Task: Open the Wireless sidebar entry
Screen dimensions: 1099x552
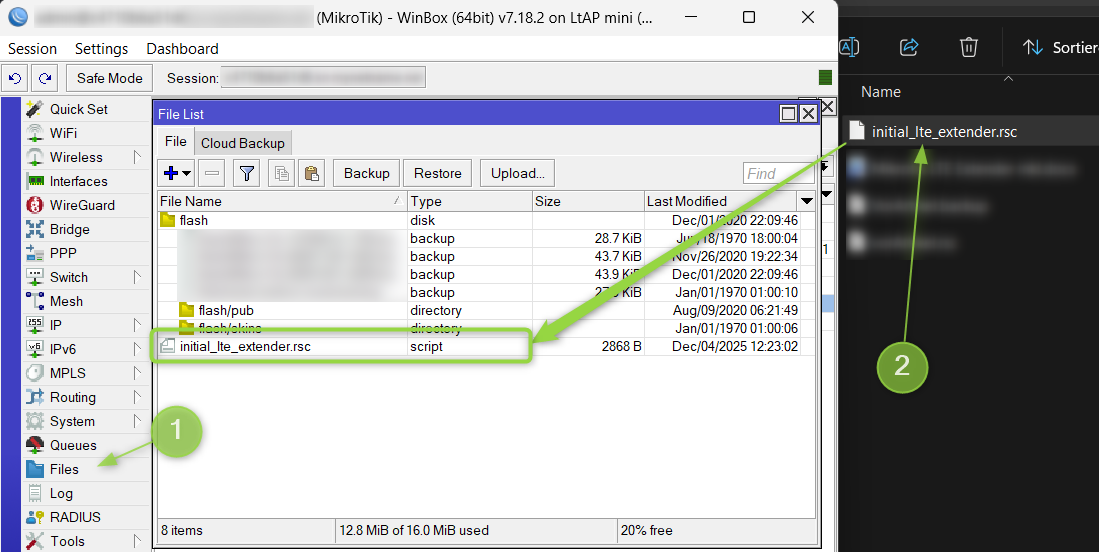Action: [76, 157]
